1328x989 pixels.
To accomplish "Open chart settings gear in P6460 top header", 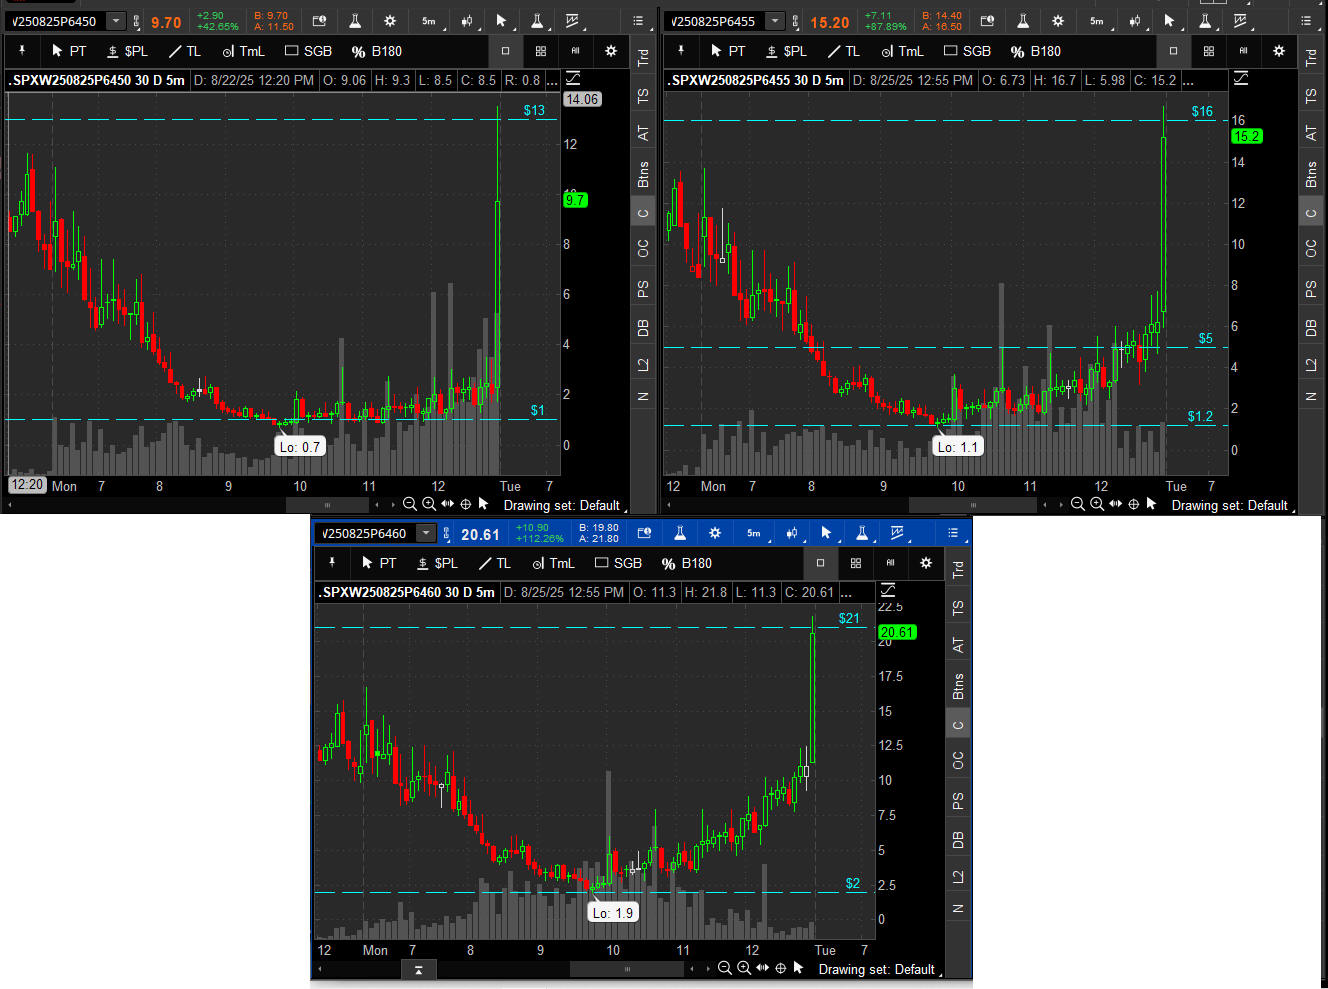I will click(715, 533).
